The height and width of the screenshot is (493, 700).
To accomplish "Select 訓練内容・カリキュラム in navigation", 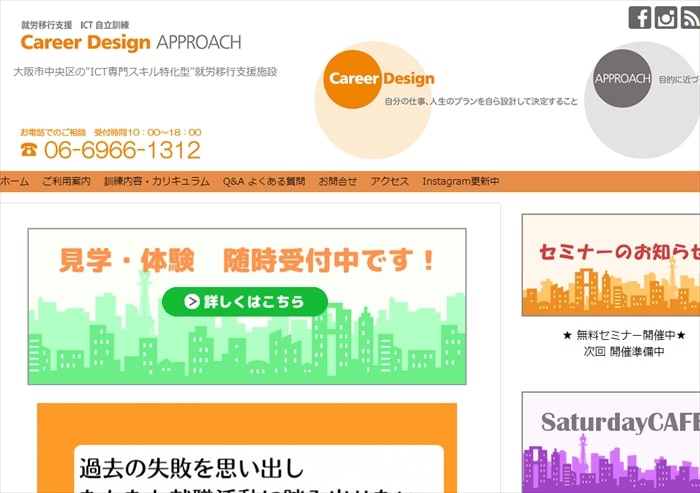I will [x=157, y=181].
